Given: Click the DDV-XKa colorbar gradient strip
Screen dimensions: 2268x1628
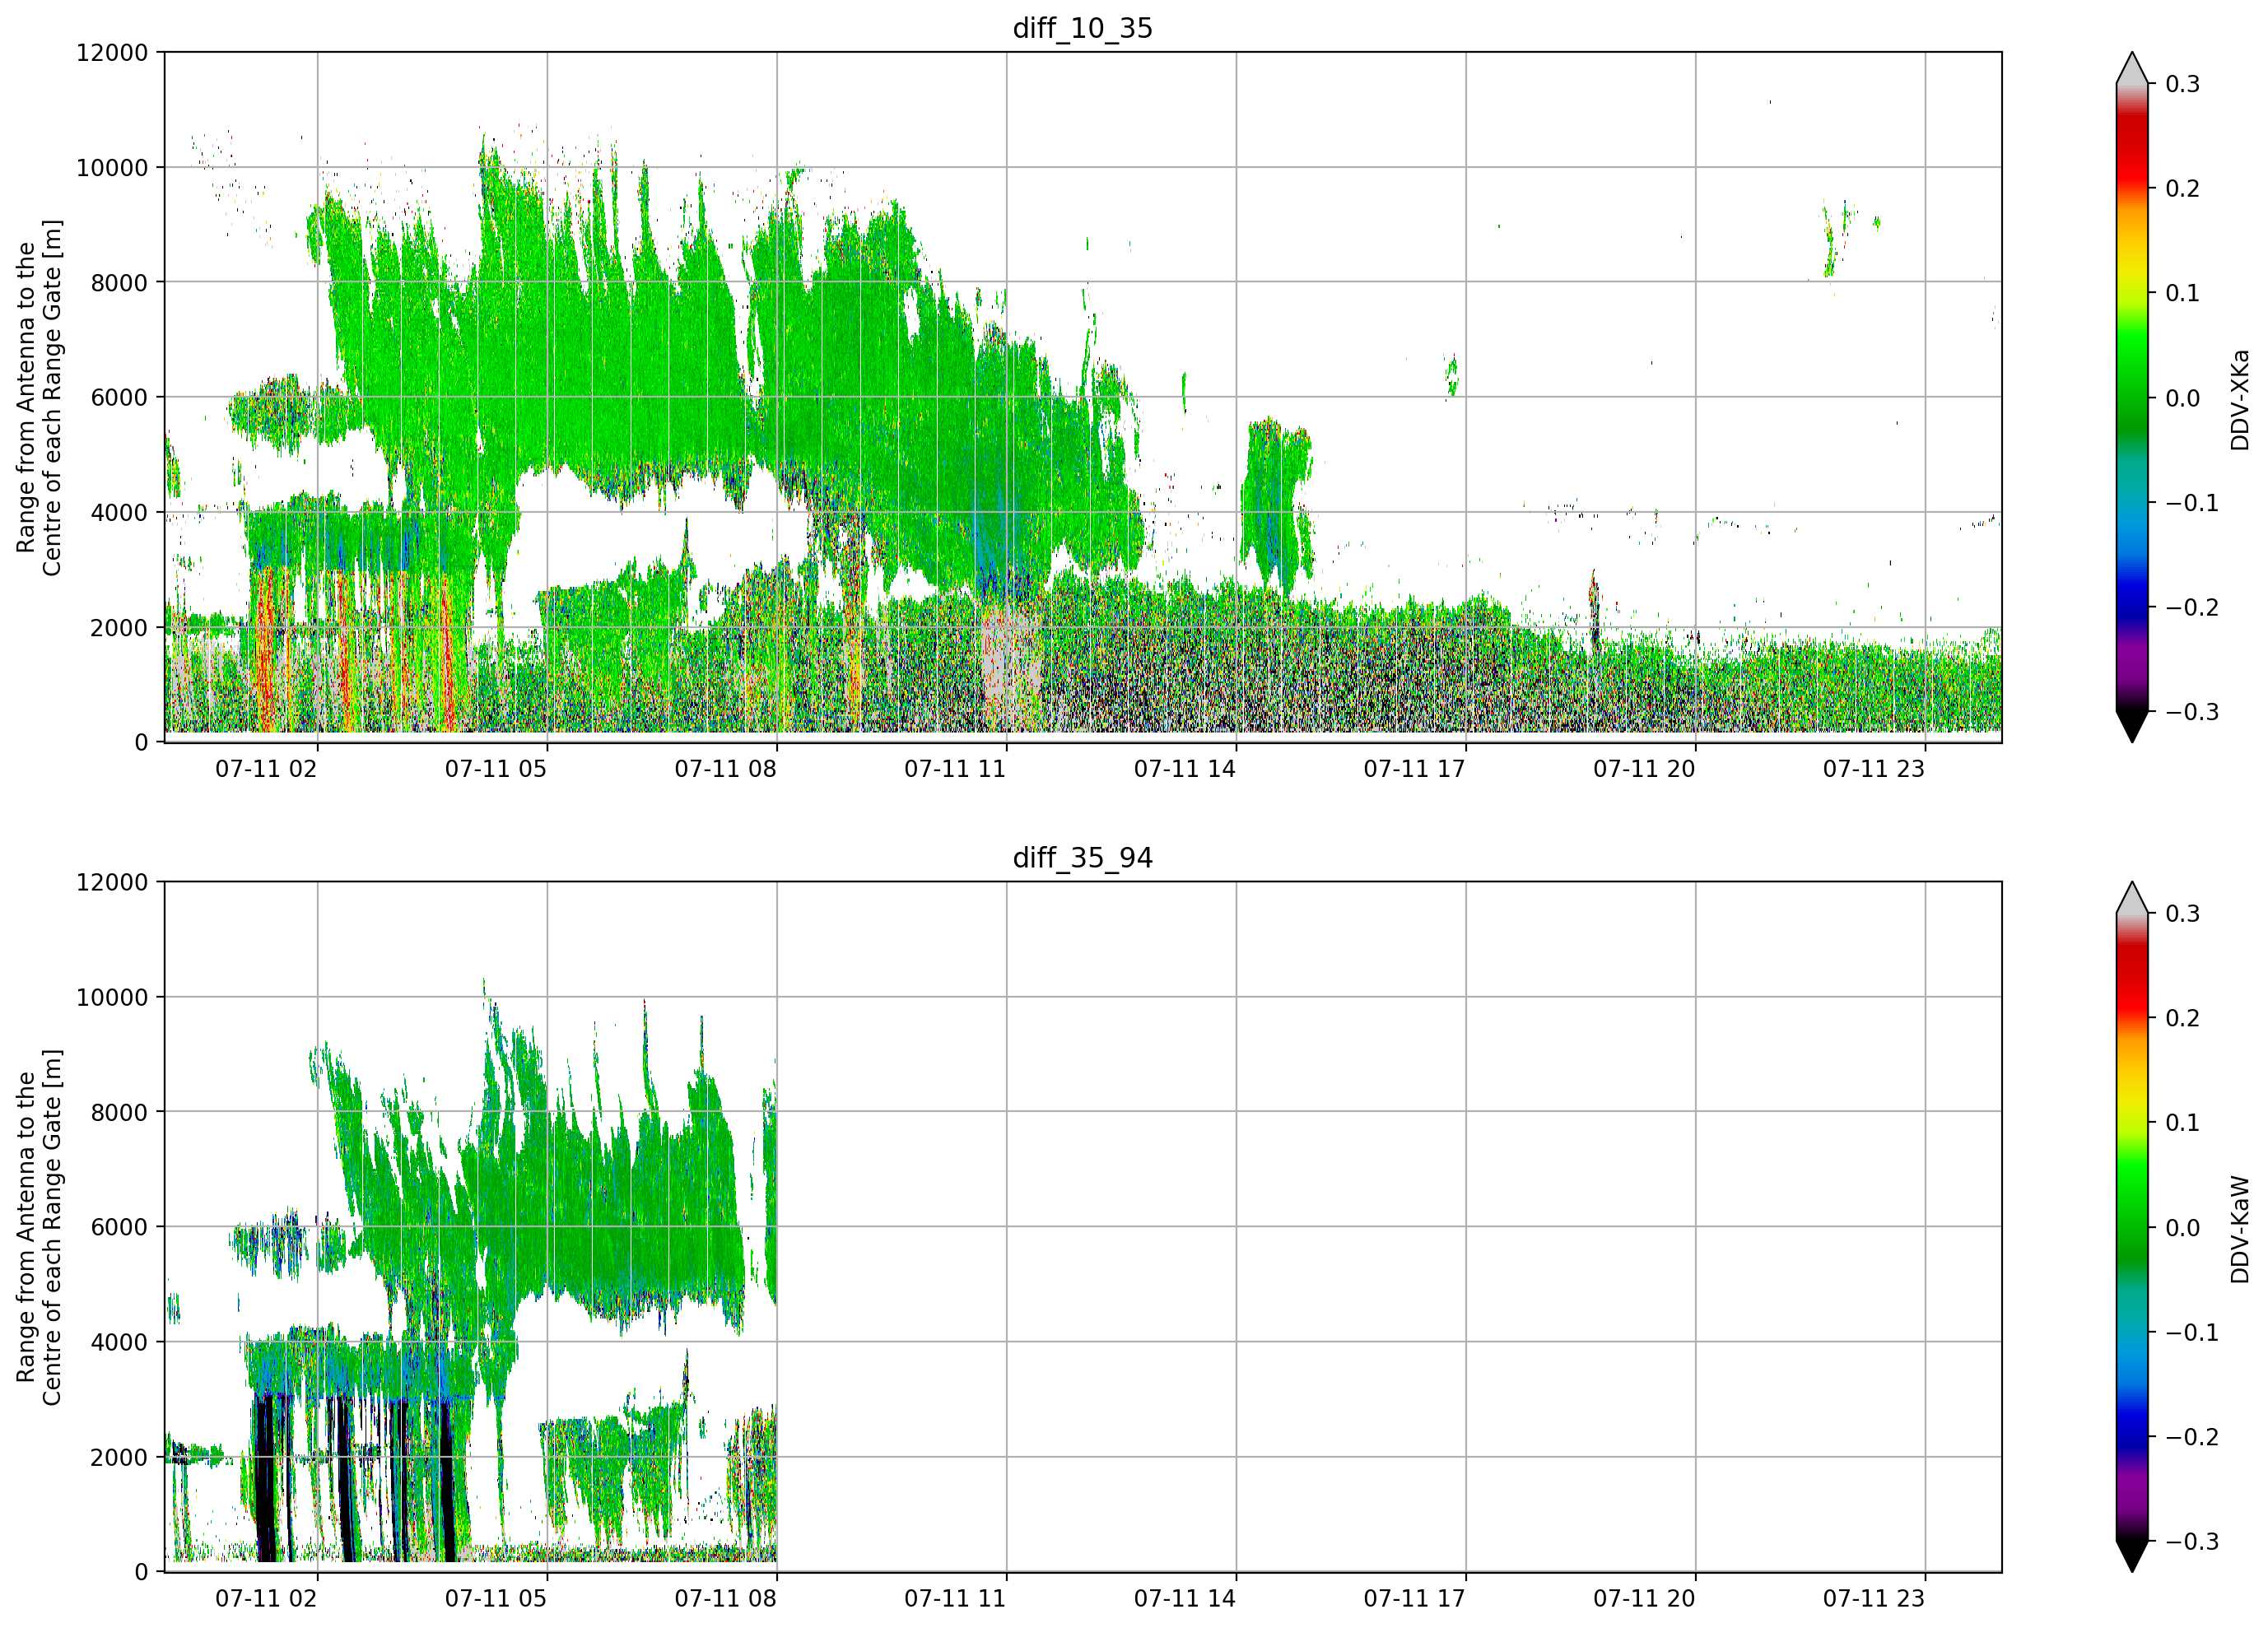Looking at the screenshot, I should click(2132, 398).
